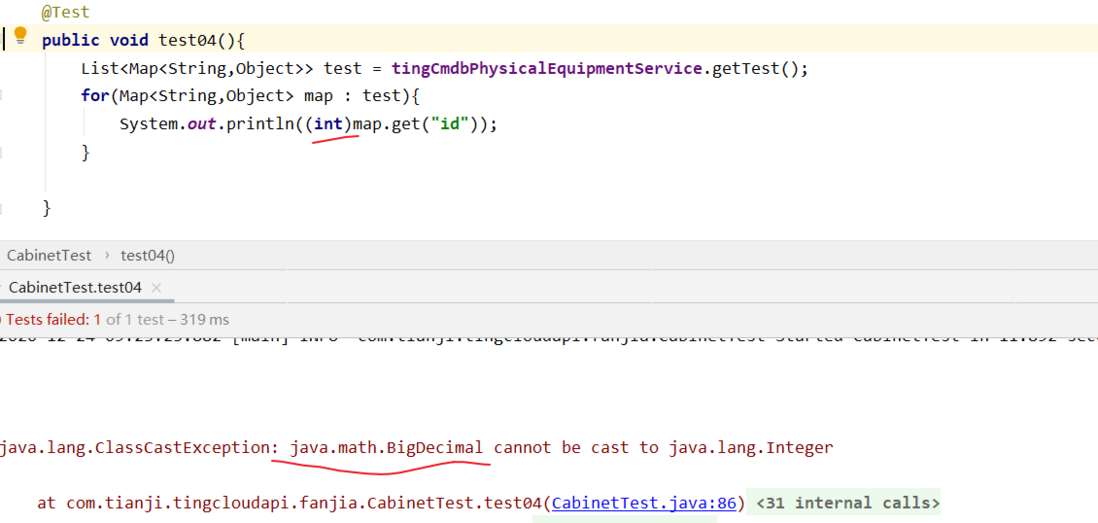Click the "id" string literal
Viewport: 1098px width, 523px height.
coord(448,124)
